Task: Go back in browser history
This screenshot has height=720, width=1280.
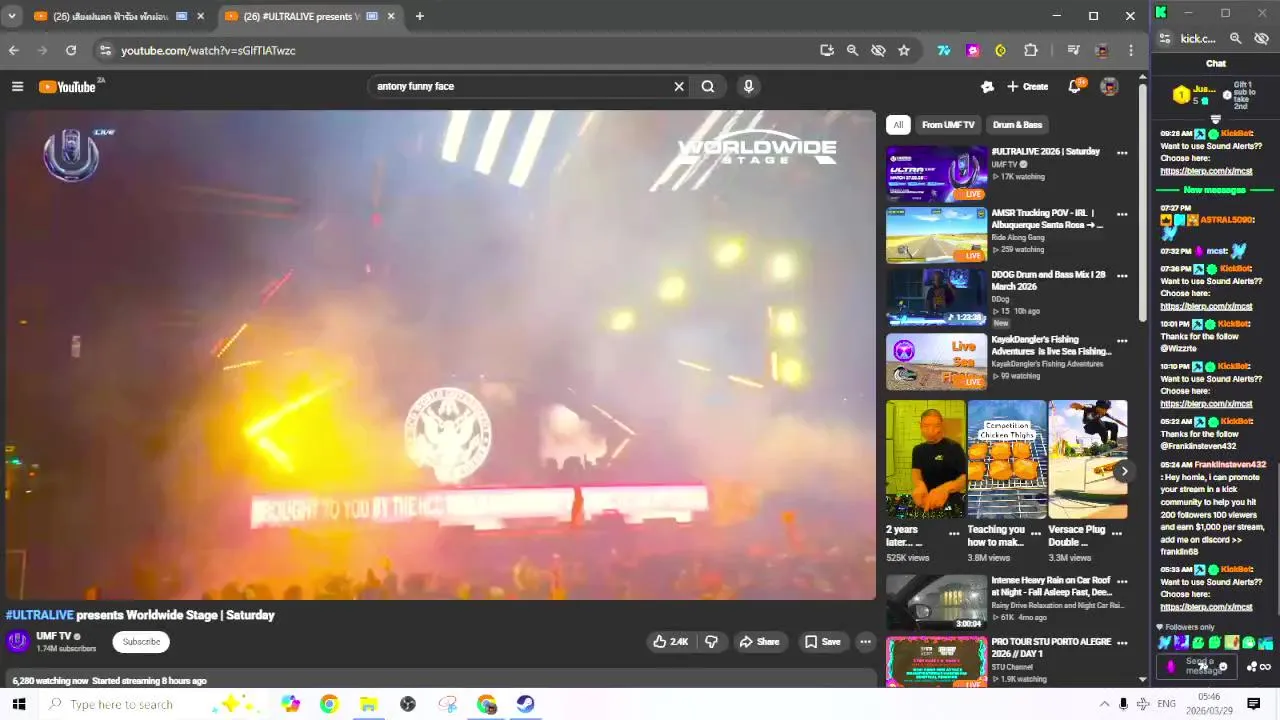Action: tap(13, 50)
